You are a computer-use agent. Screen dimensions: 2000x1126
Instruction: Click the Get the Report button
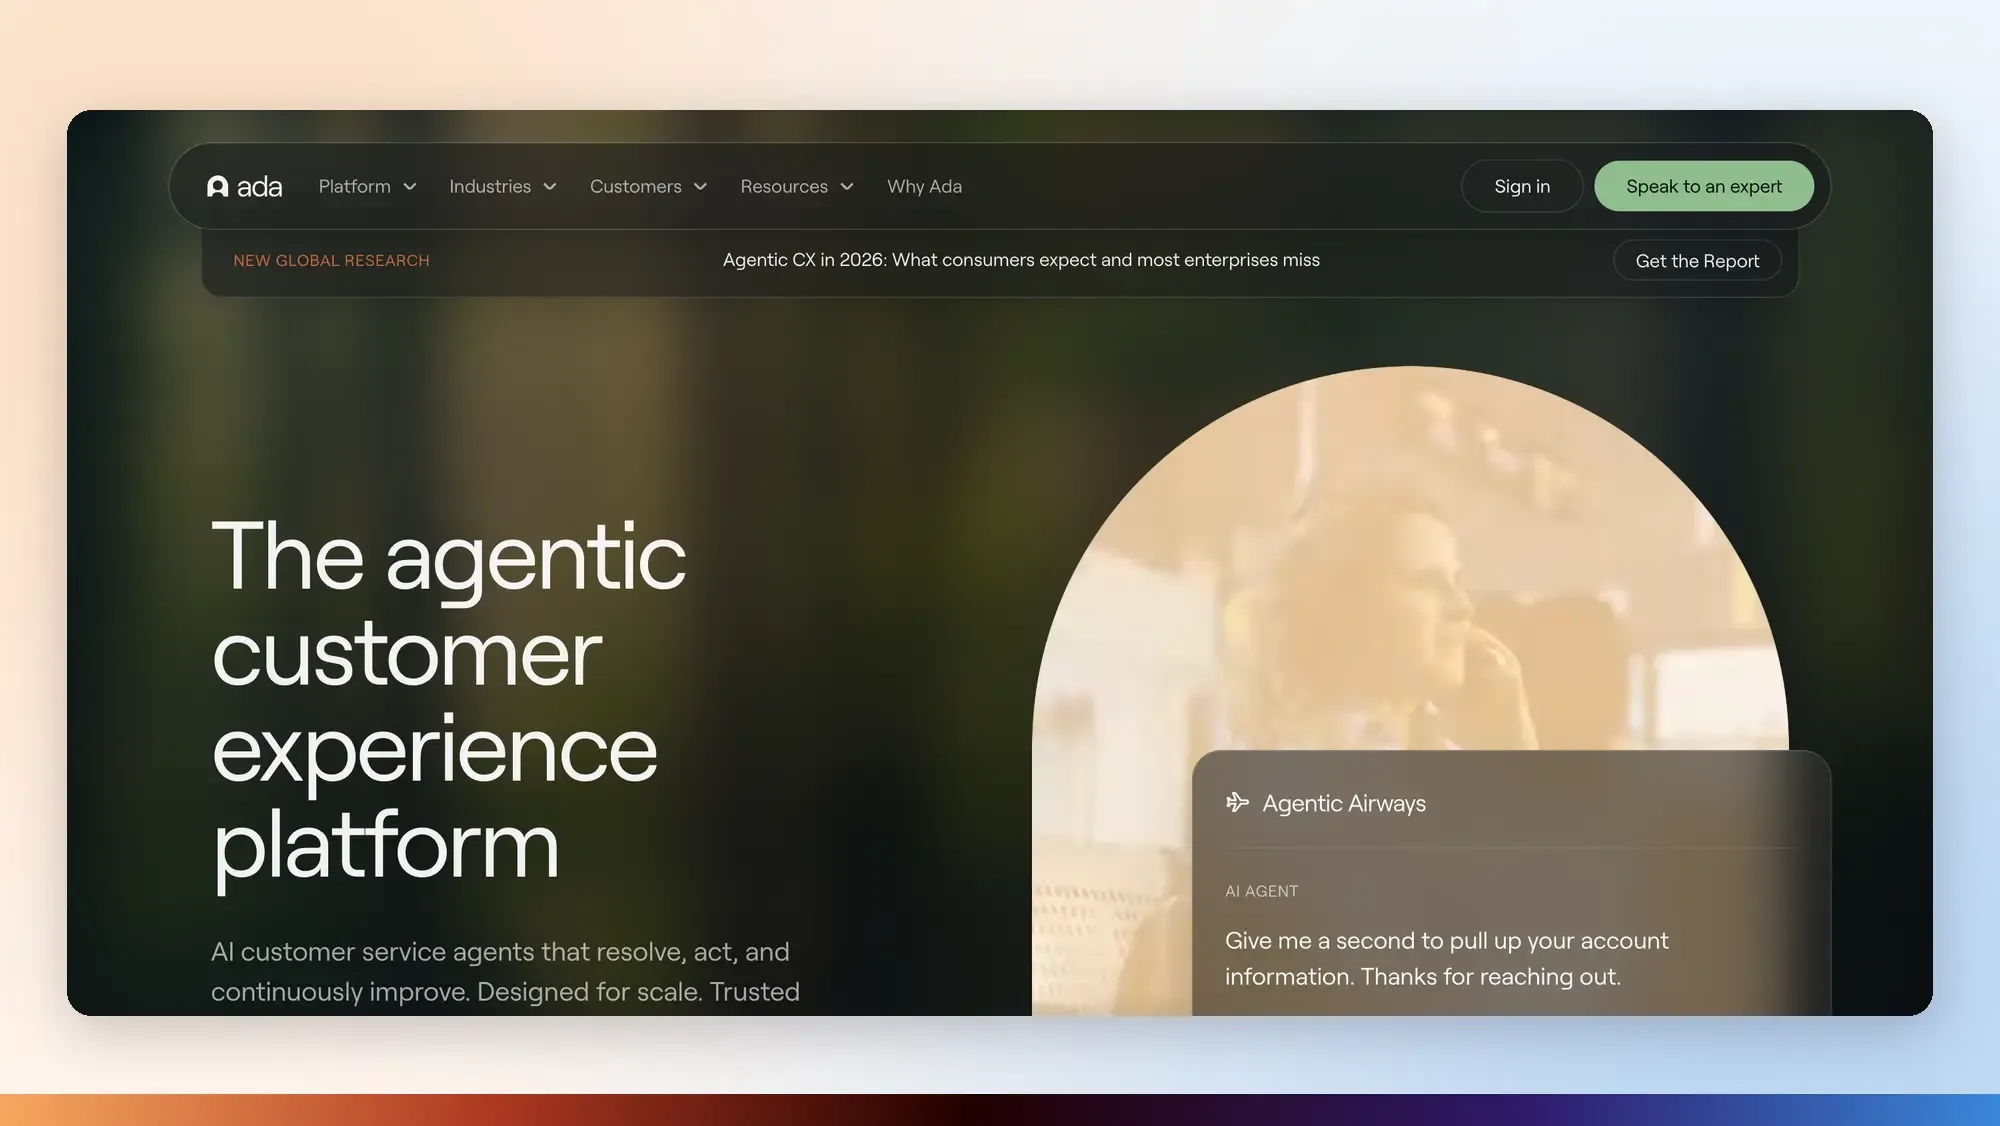(1697, 261)
